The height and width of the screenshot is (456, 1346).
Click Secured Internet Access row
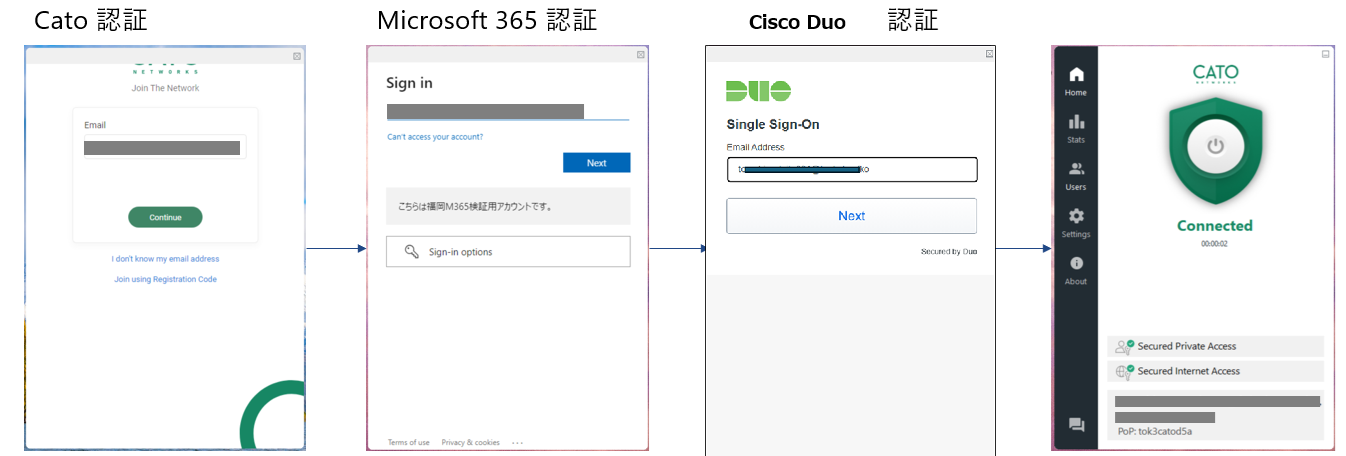point(1215,371)
